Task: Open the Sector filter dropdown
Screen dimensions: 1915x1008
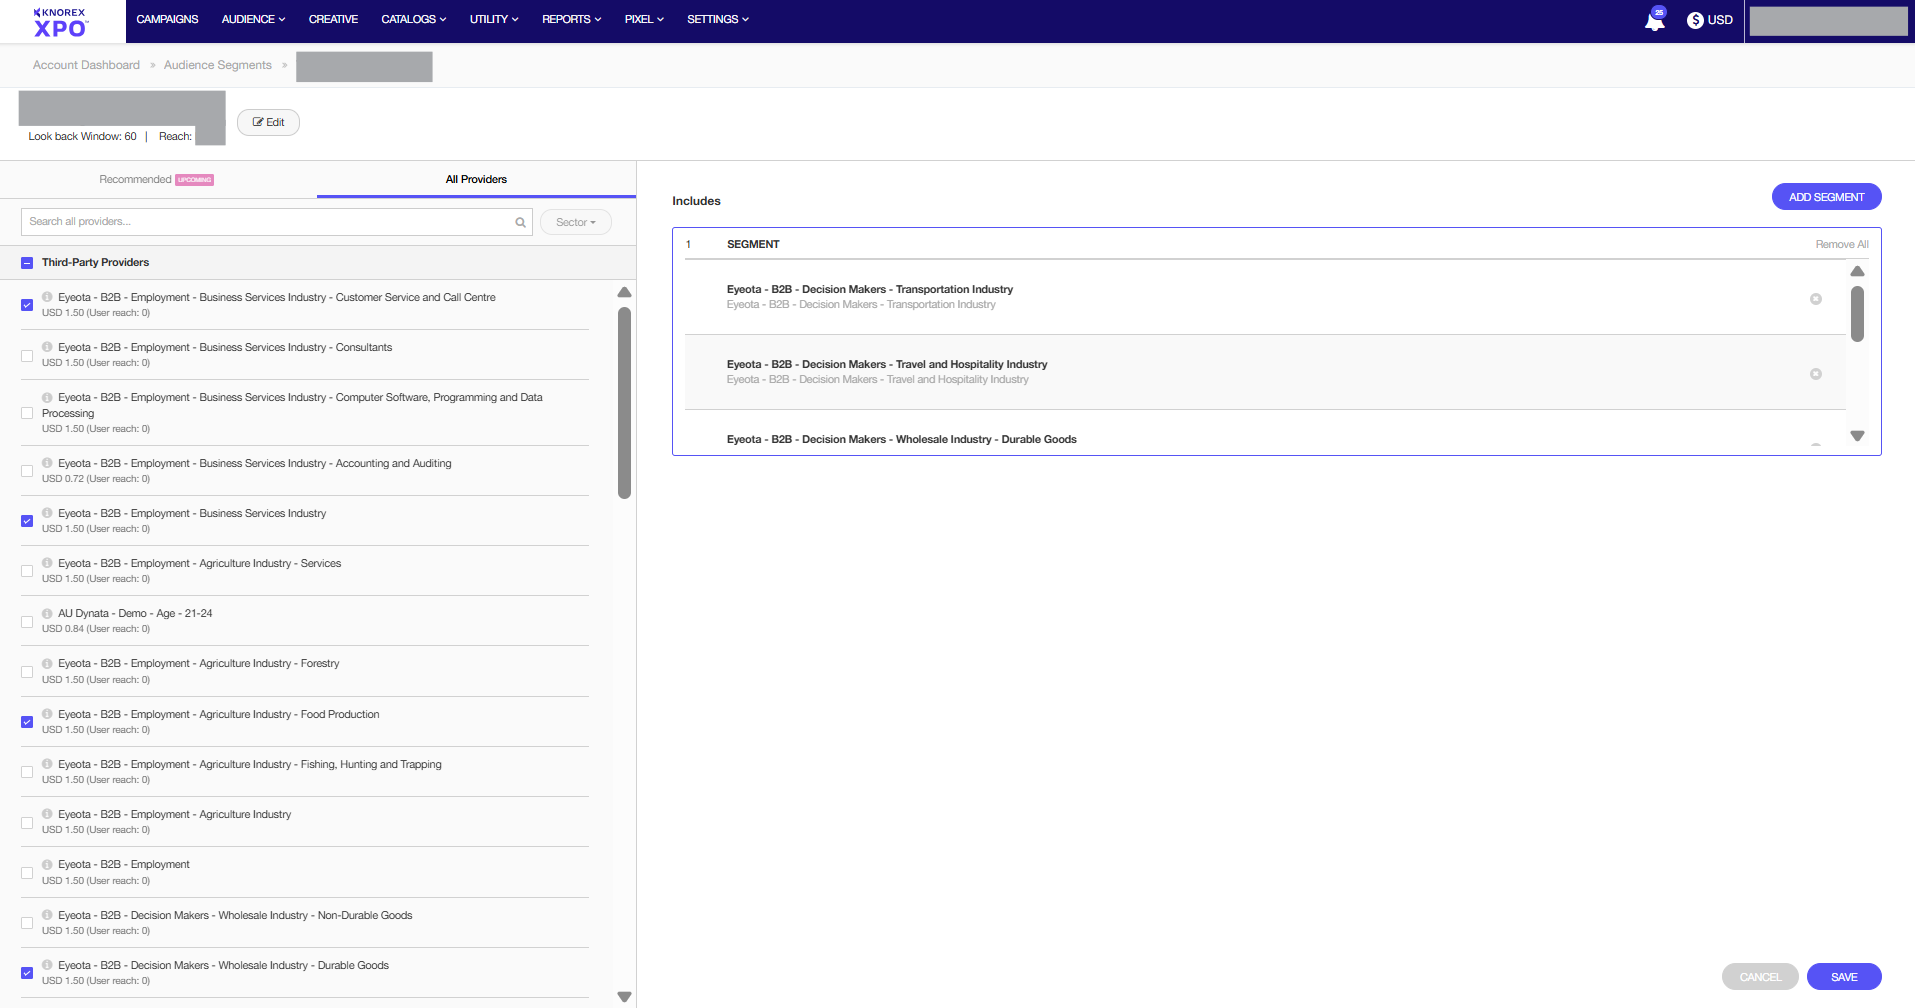Action: 576,222
